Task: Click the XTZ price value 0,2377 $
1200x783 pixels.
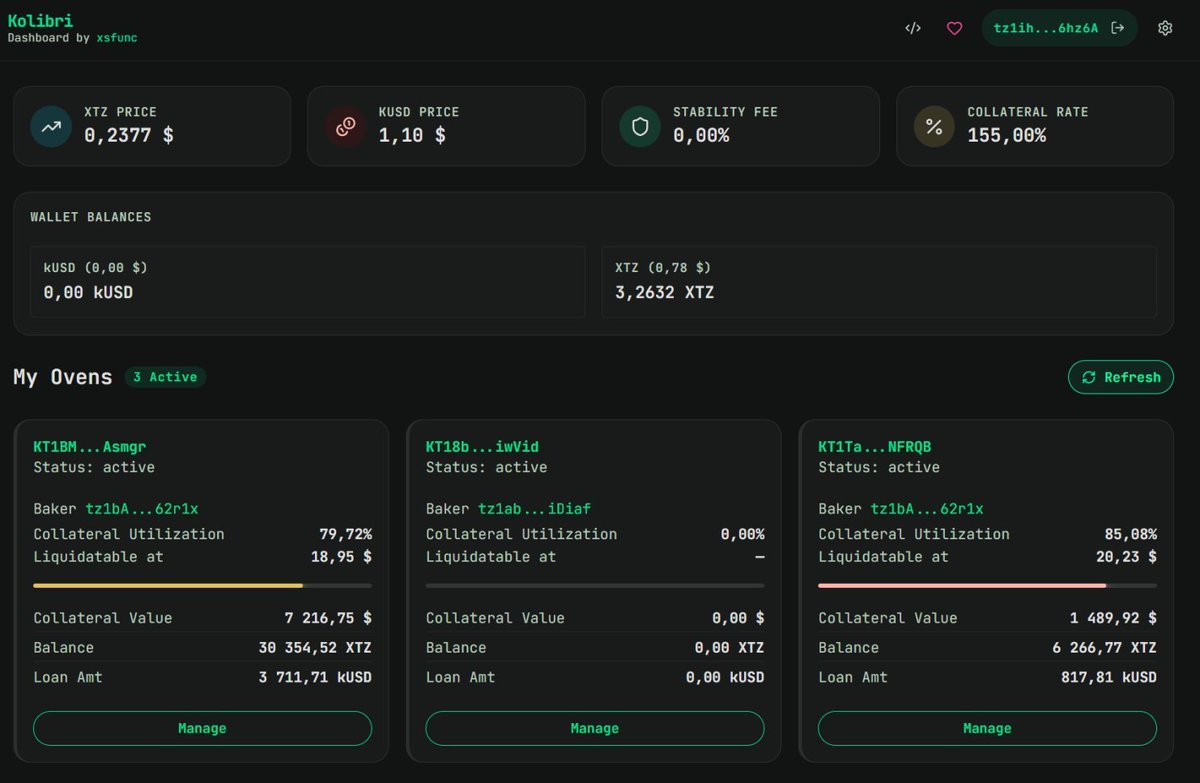Action: pos(128,135)
